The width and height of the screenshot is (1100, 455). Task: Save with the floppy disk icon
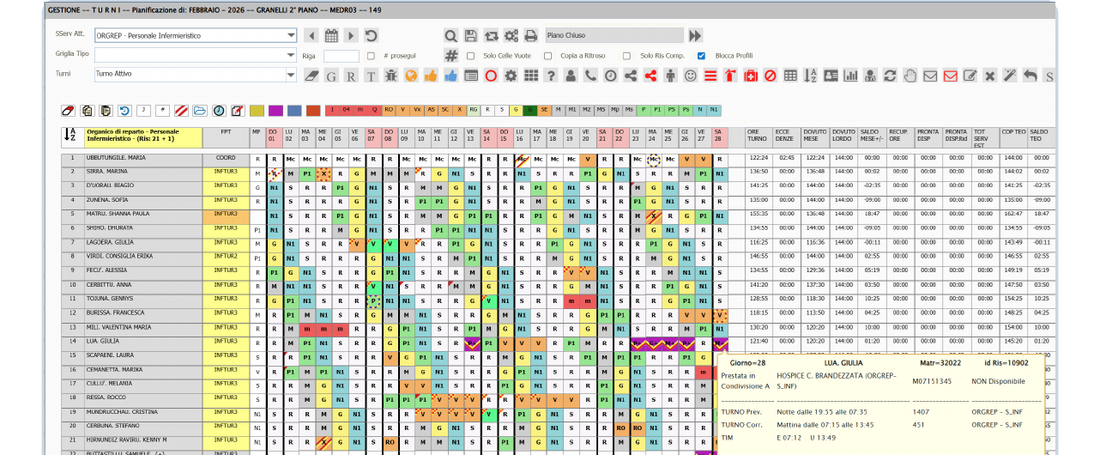(471, 36)
